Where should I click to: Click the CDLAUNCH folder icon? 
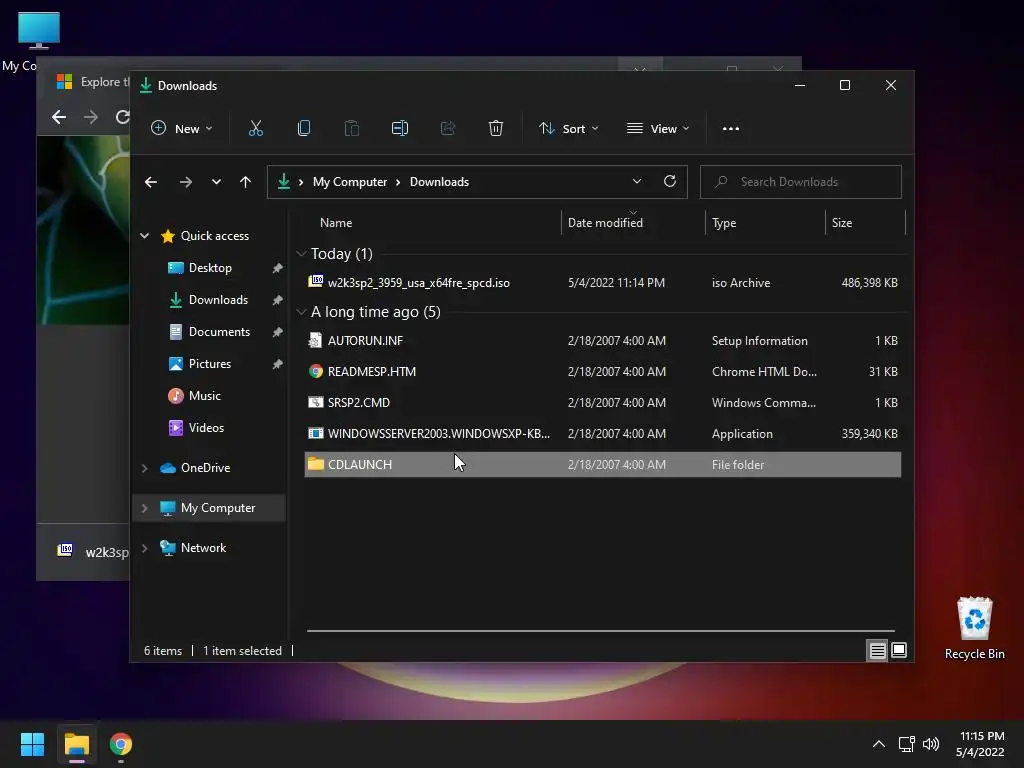[316, 464]
